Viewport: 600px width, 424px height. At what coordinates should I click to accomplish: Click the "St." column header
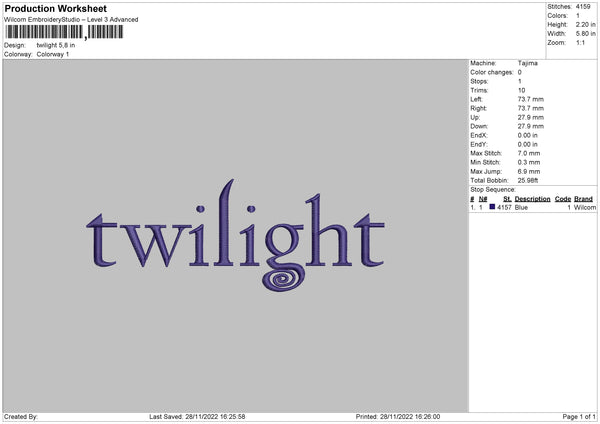click(x=507, y=199)
